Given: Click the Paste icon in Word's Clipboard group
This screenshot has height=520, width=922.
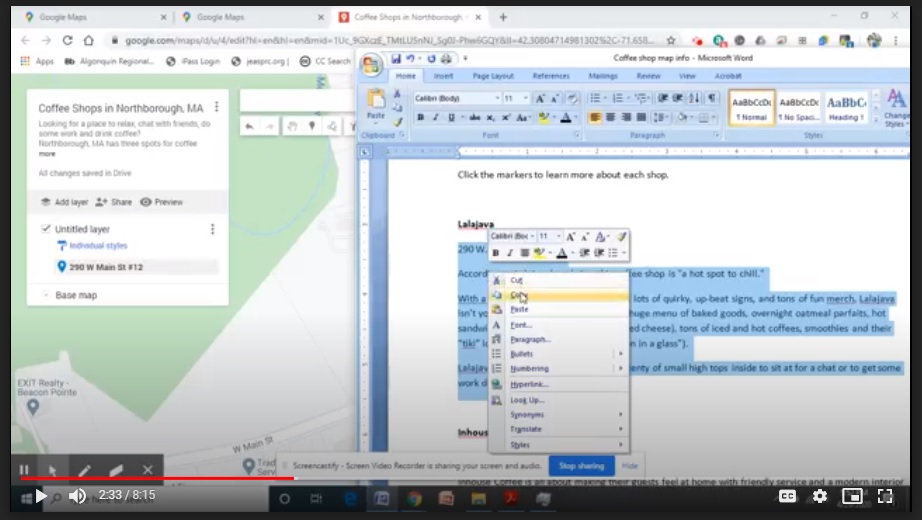Looking at the screenshot, I should tap(377, 103).
